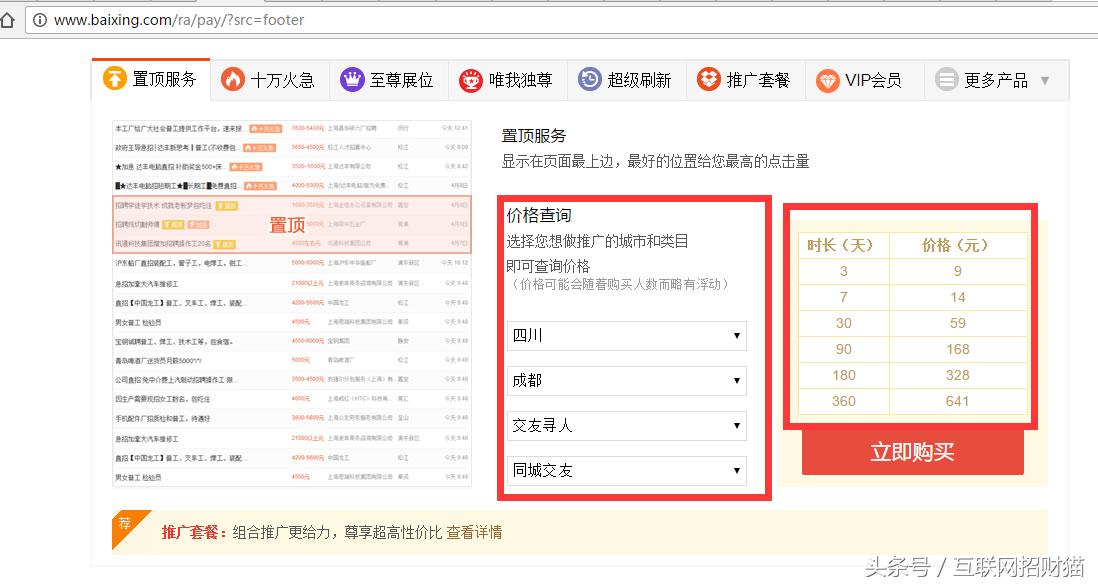Click the red 唯我独尊 icon

(471, 80)
